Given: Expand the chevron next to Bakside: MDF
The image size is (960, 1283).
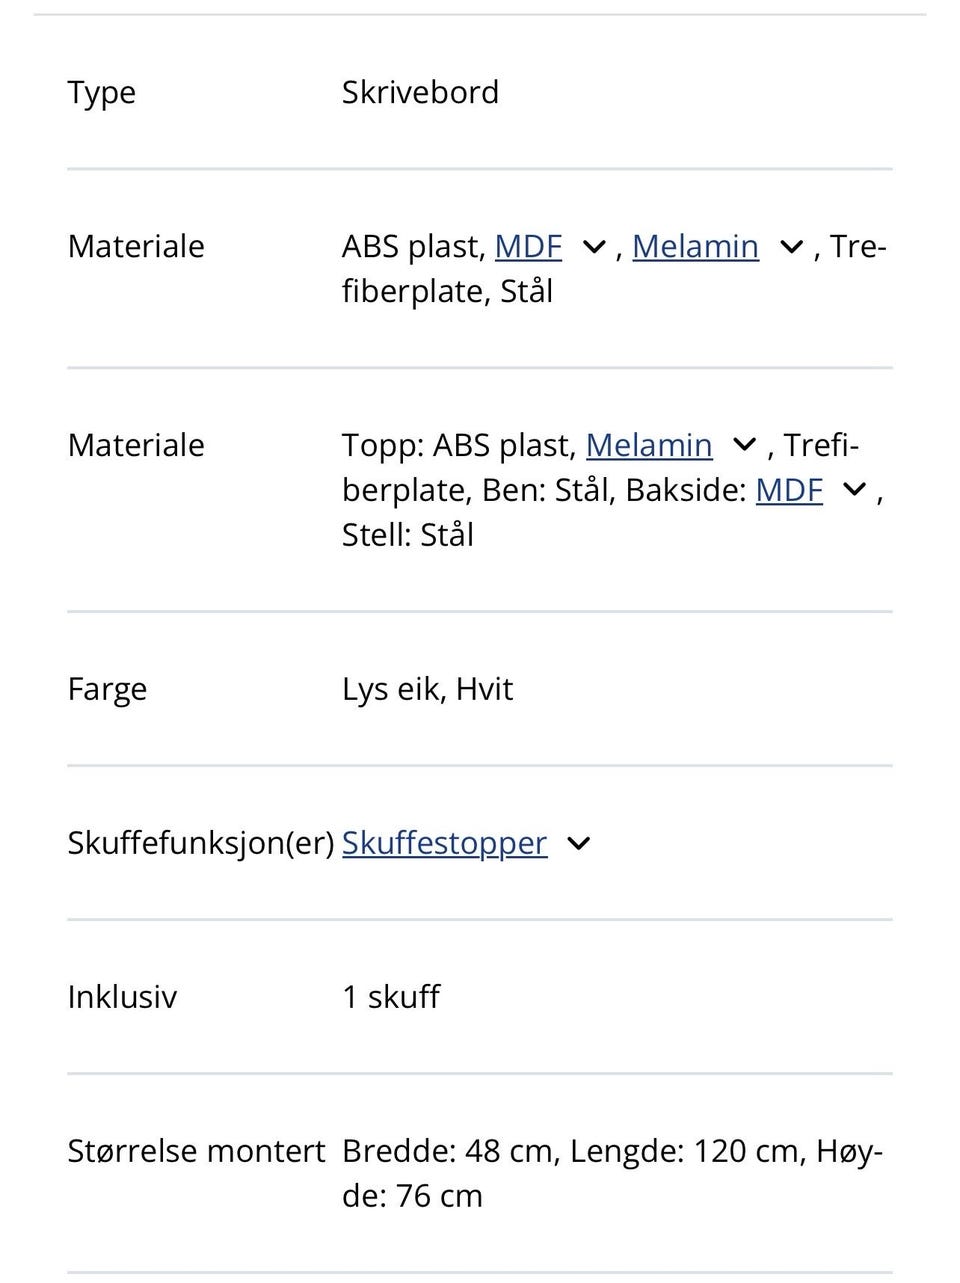Looking at the screenshot, I should (x=854, y=490).
